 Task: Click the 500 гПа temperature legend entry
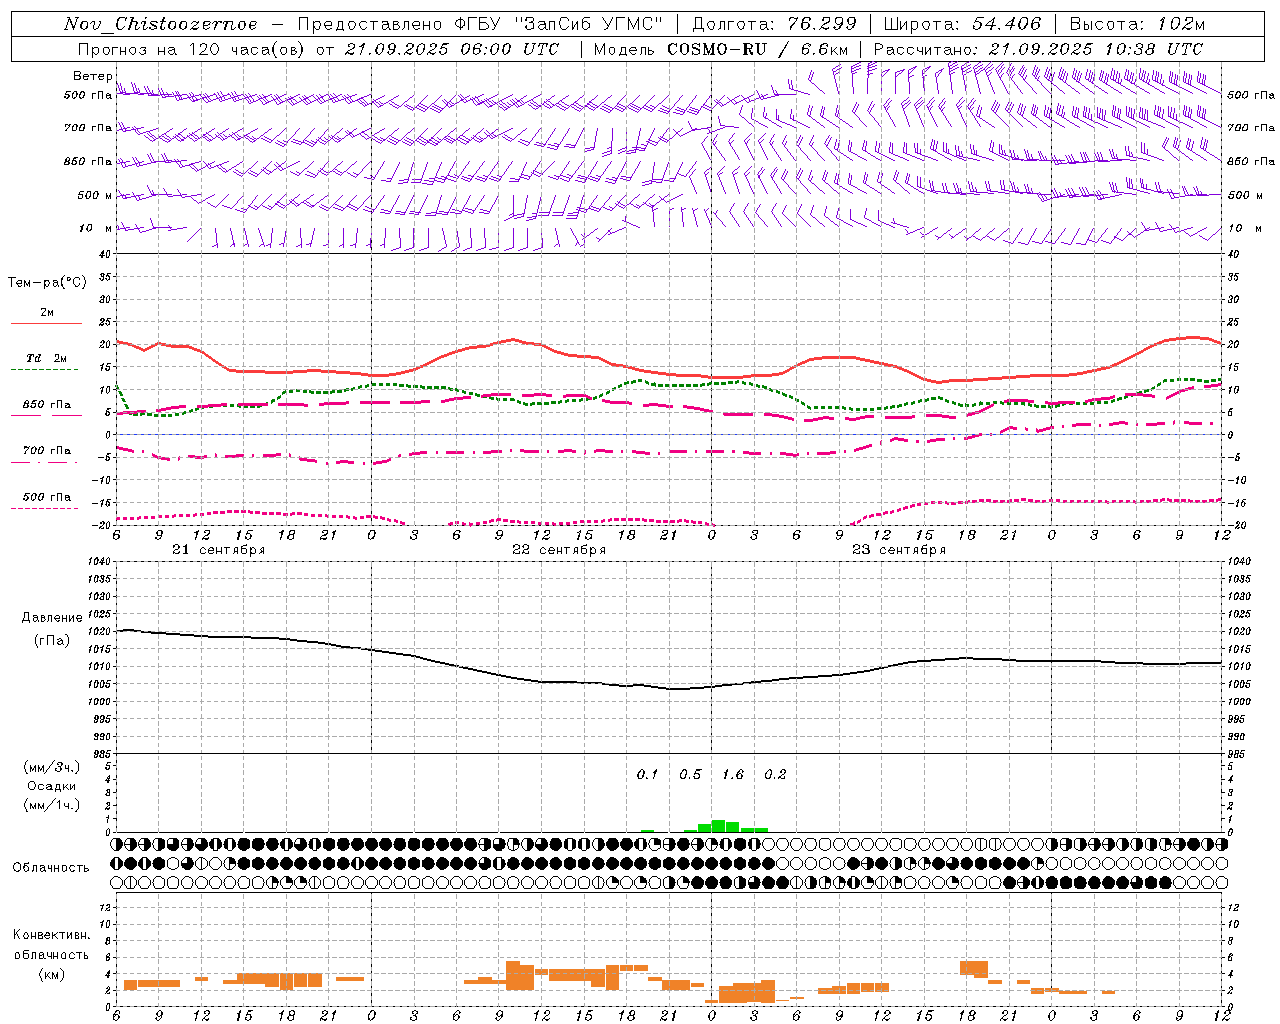[x=47, y=497]
